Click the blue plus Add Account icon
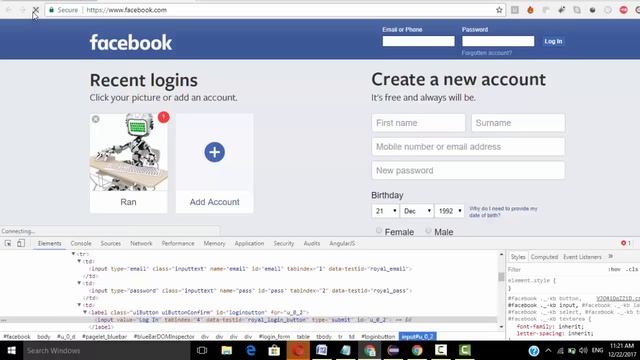 [x=214, y=152]
